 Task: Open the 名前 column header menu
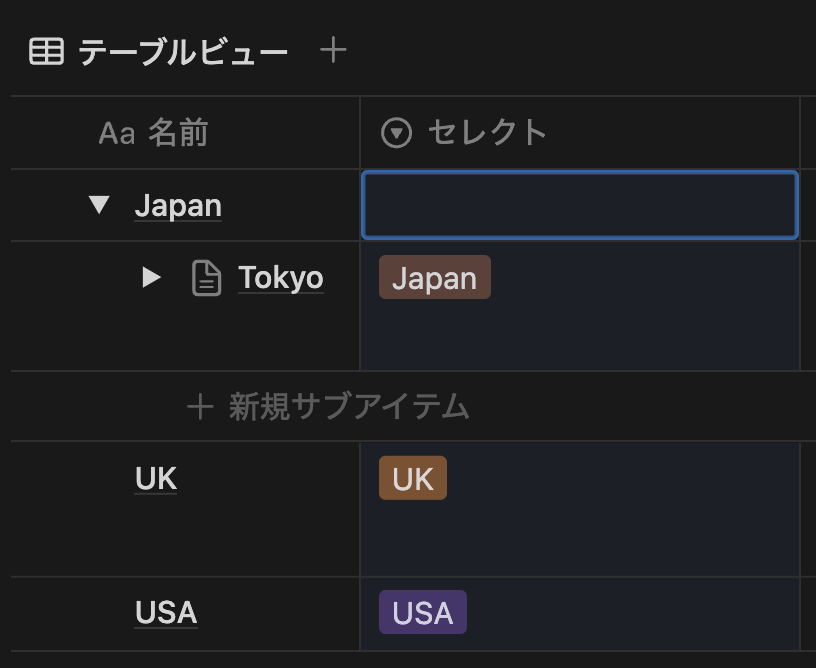tap(178, 133)
